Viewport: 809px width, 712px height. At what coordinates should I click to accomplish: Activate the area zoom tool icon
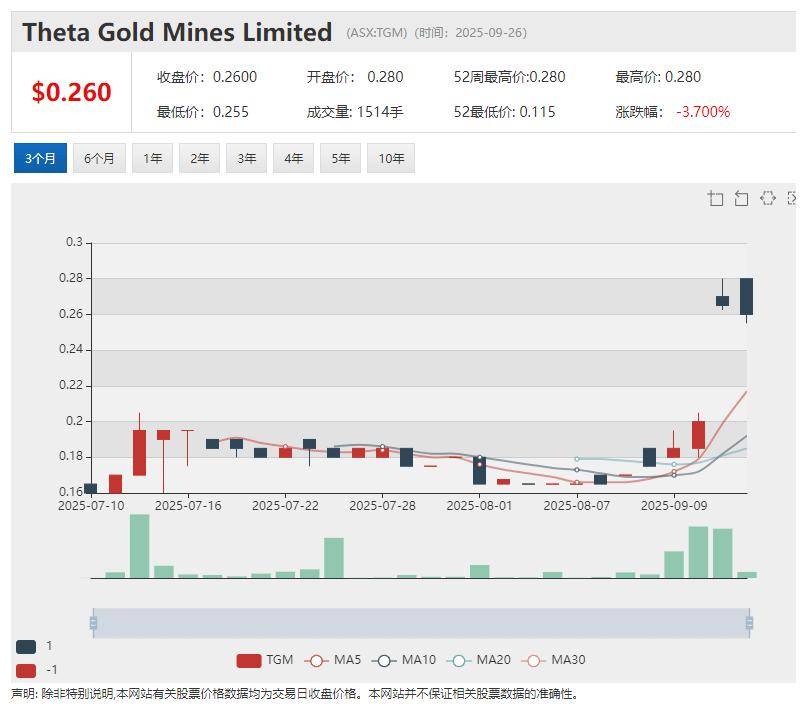pos(715,198)
